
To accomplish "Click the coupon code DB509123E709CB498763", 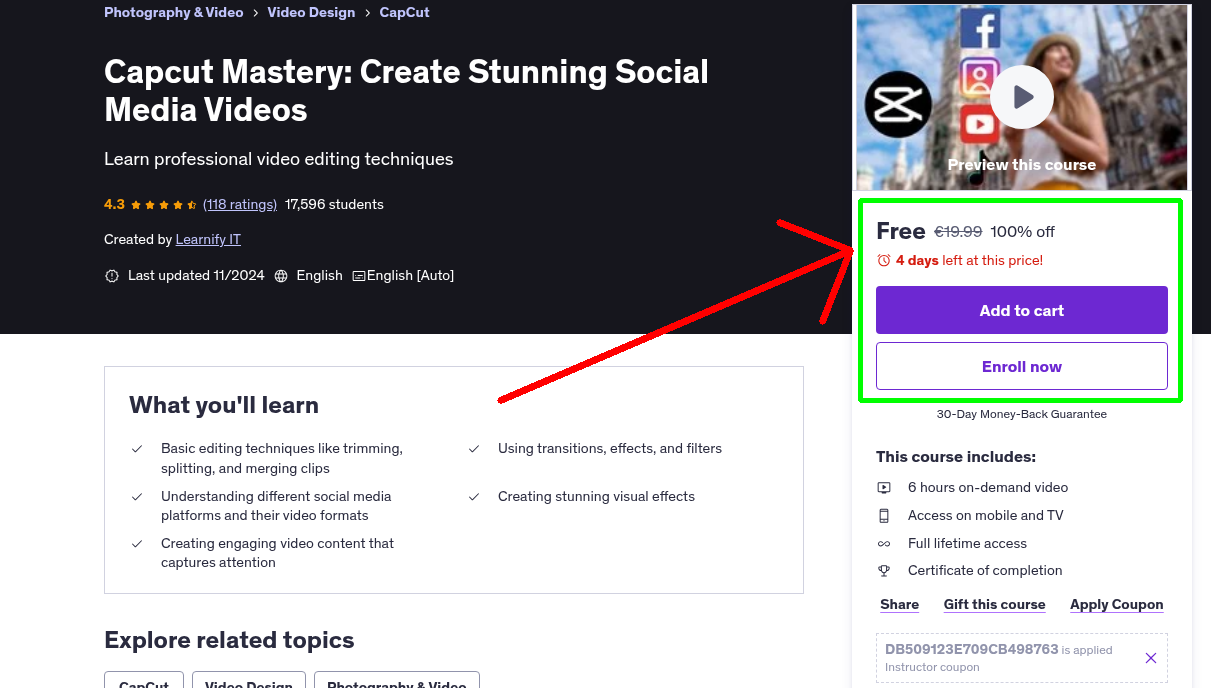I will 972,649.
